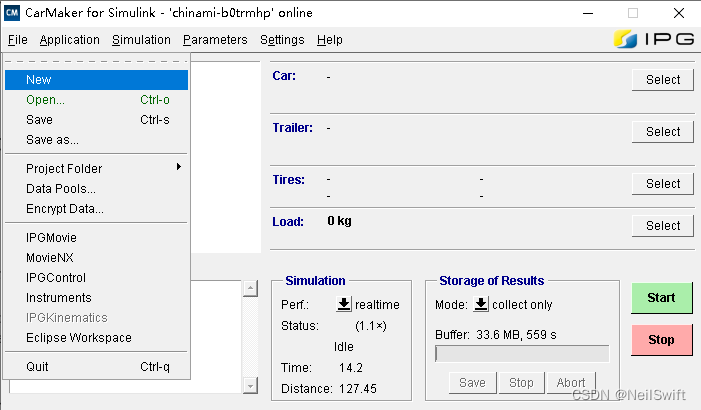Image resolution: width=701 pixels, height=410 pixels.
Task: Click the log scrollbar up arrow
Action: [x=250, y=288]
